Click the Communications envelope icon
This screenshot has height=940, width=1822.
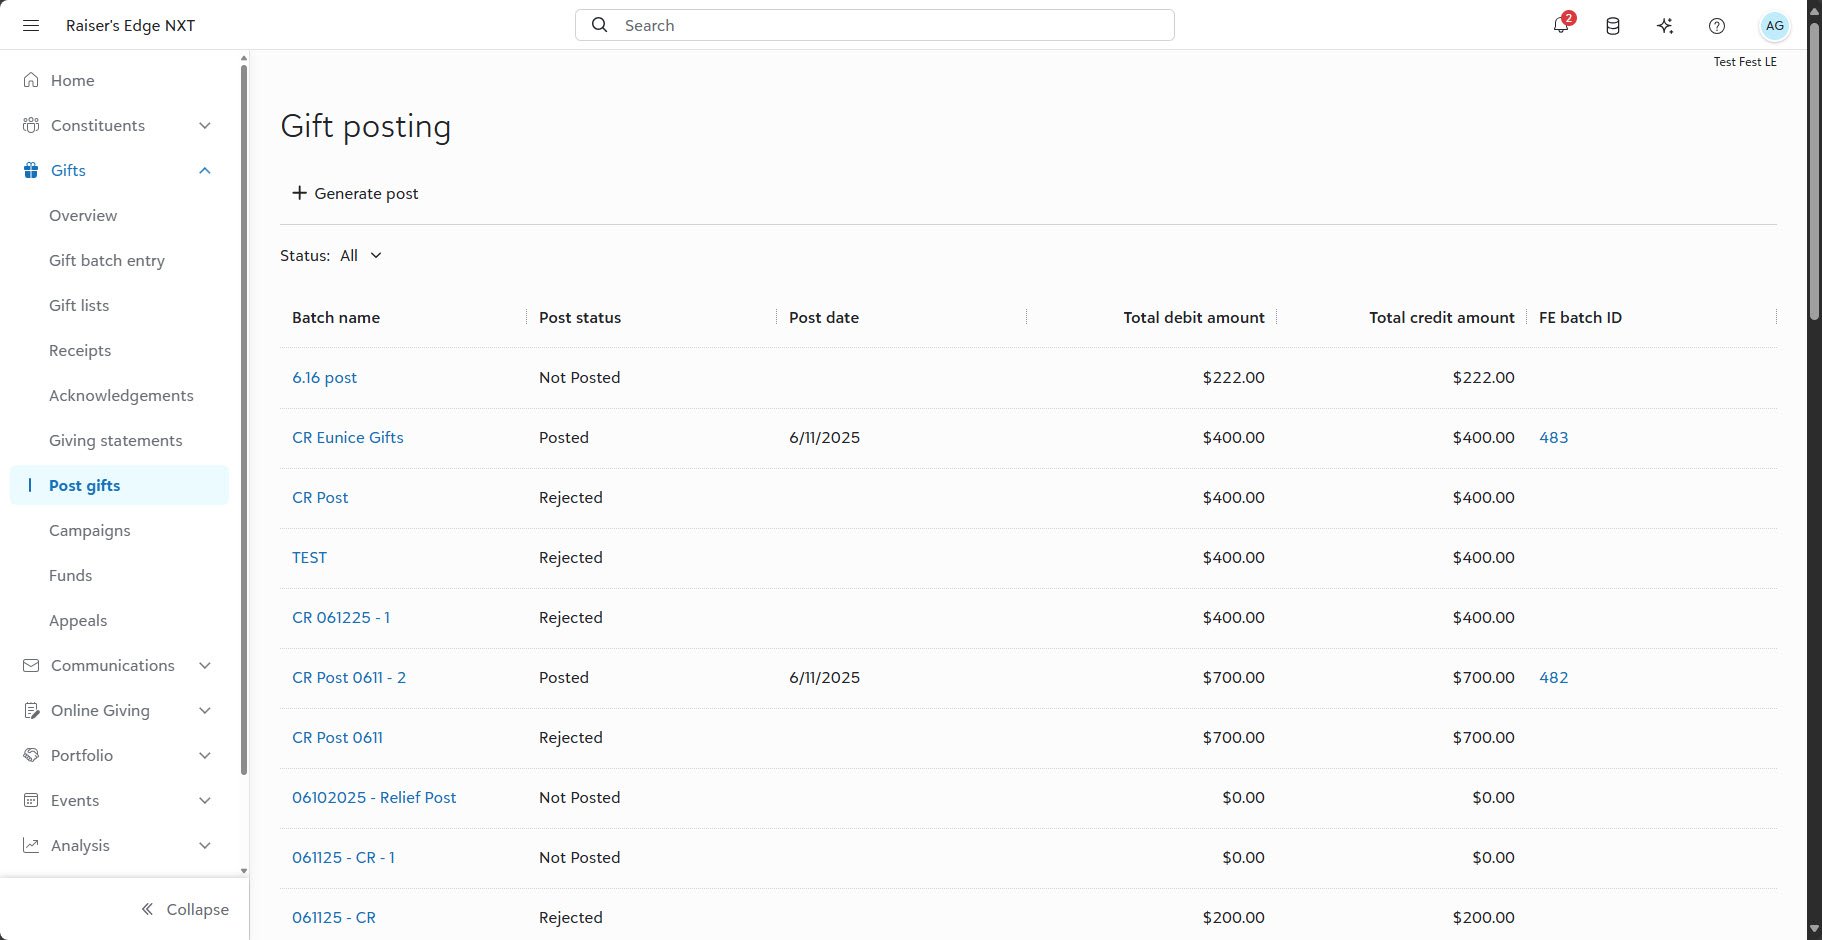pyautogui.click(x=31, y=665)
